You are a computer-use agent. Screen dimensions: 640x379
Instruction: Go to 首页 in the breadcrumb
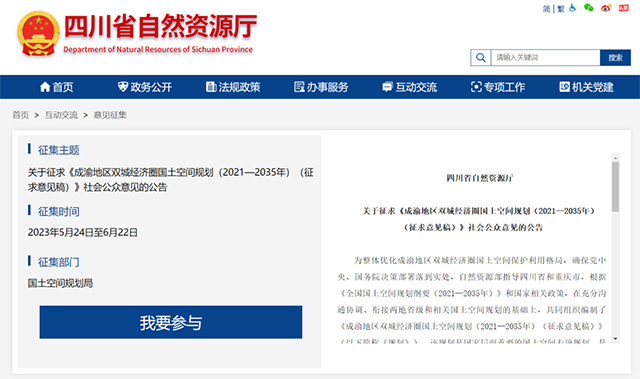[x=20, y=115]
